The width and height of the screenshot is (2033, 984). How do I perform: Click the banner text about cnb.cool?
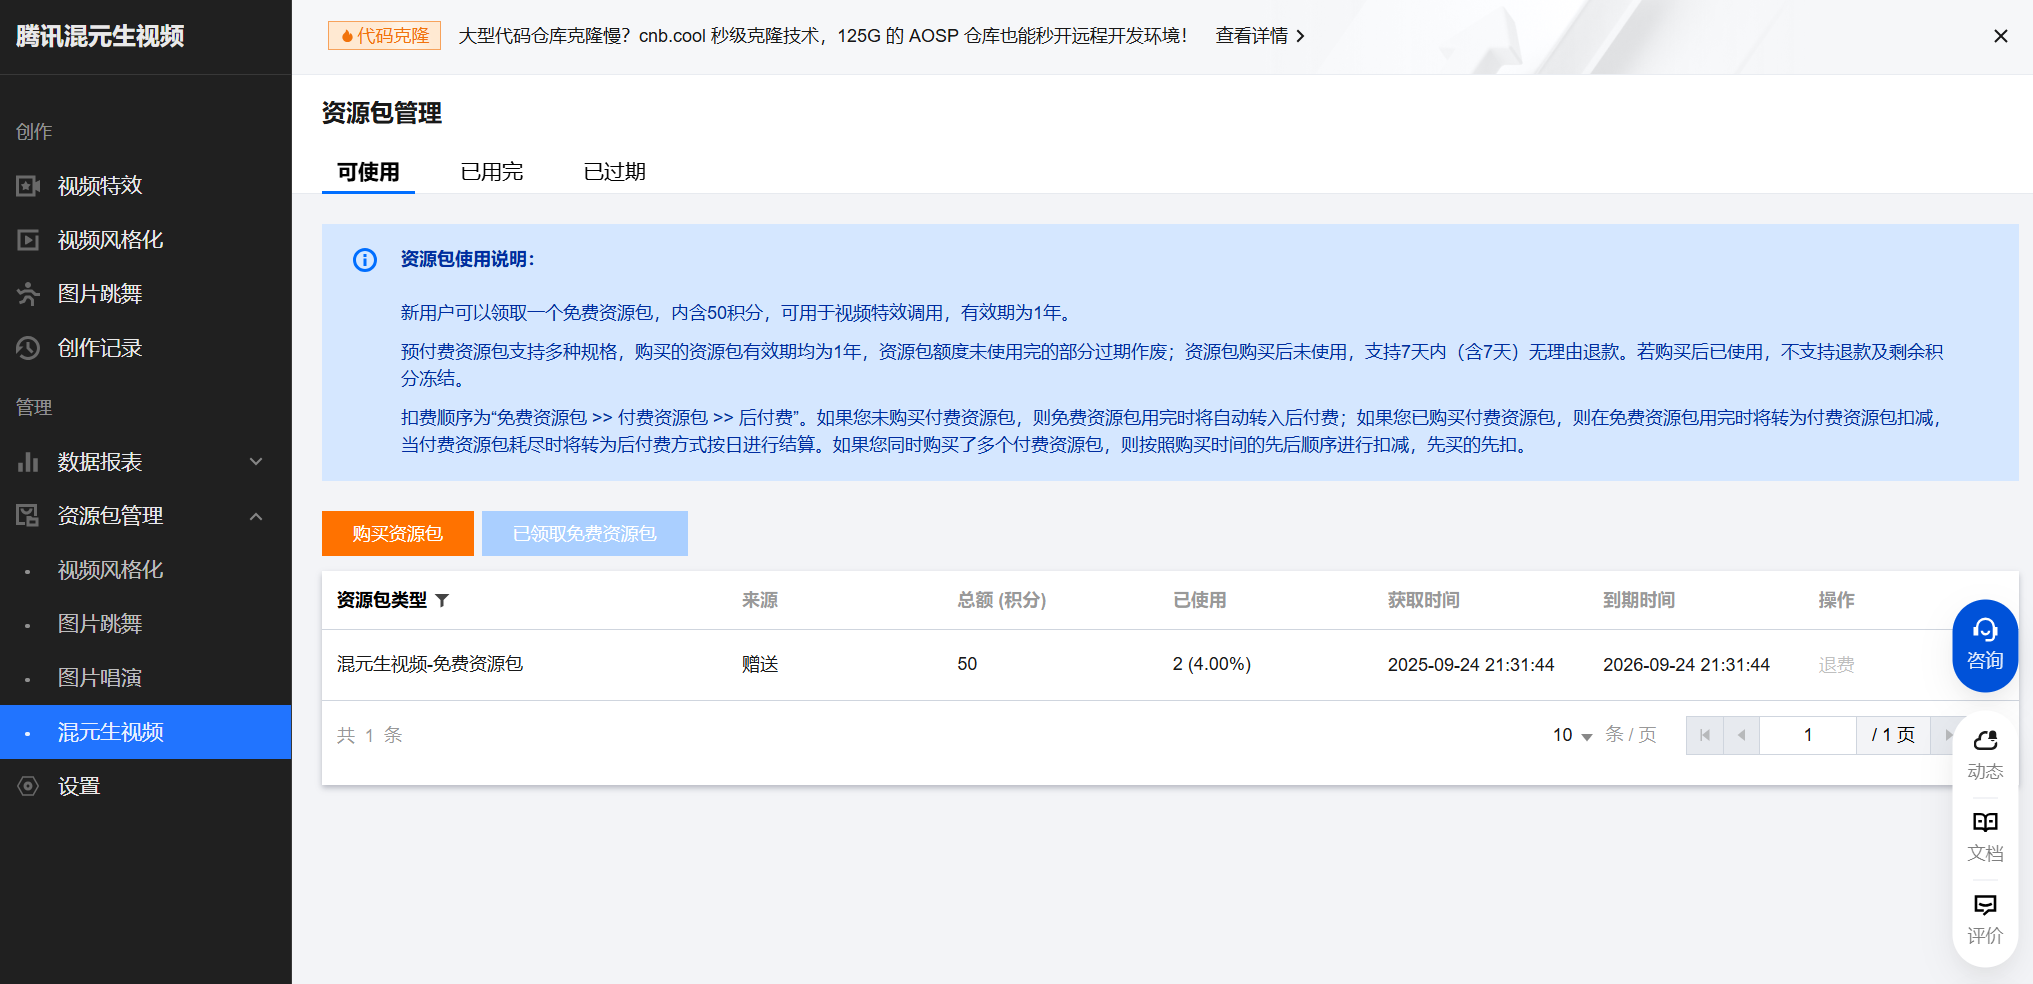click(823, 36)
